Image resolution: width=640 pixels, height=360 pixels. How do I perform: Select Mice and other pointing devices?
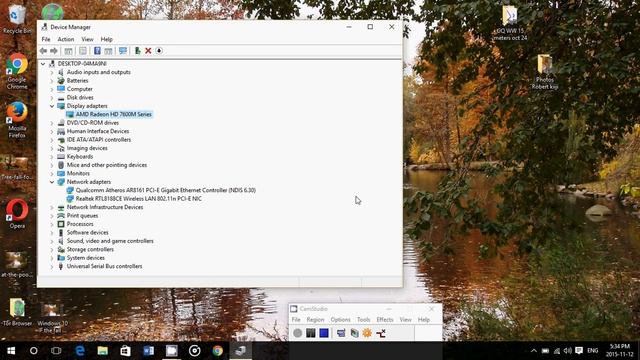(107, 165)
